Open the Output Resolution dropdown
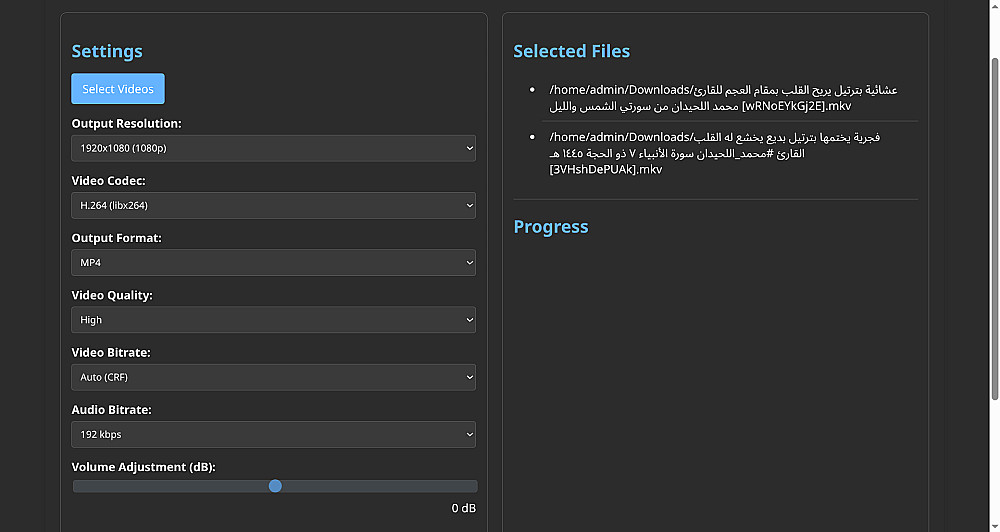This screenshot has width=1000, height=532. tap(273, 148)
